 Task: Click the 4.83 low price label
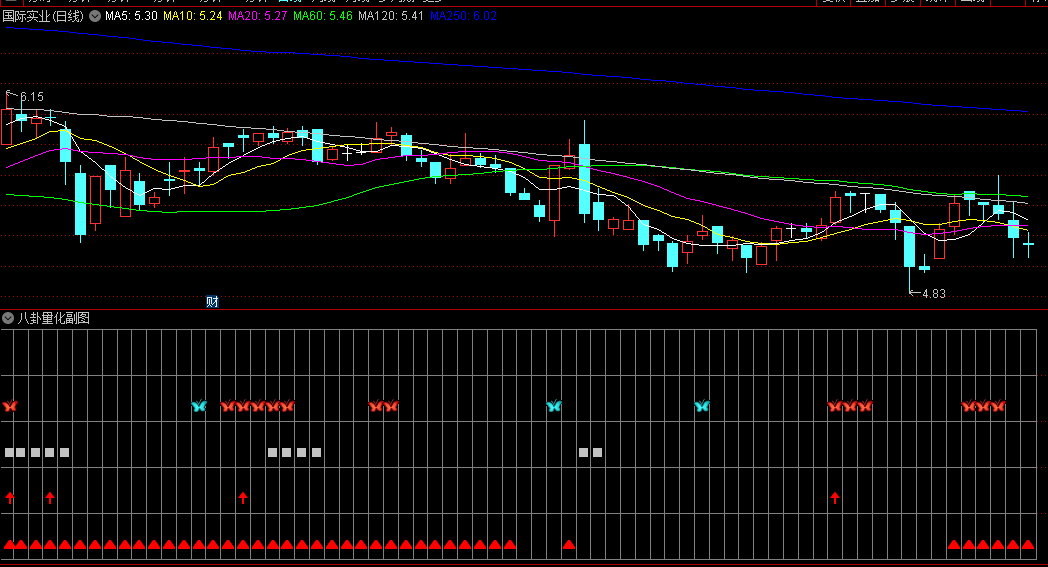click(x=932, y=294)
